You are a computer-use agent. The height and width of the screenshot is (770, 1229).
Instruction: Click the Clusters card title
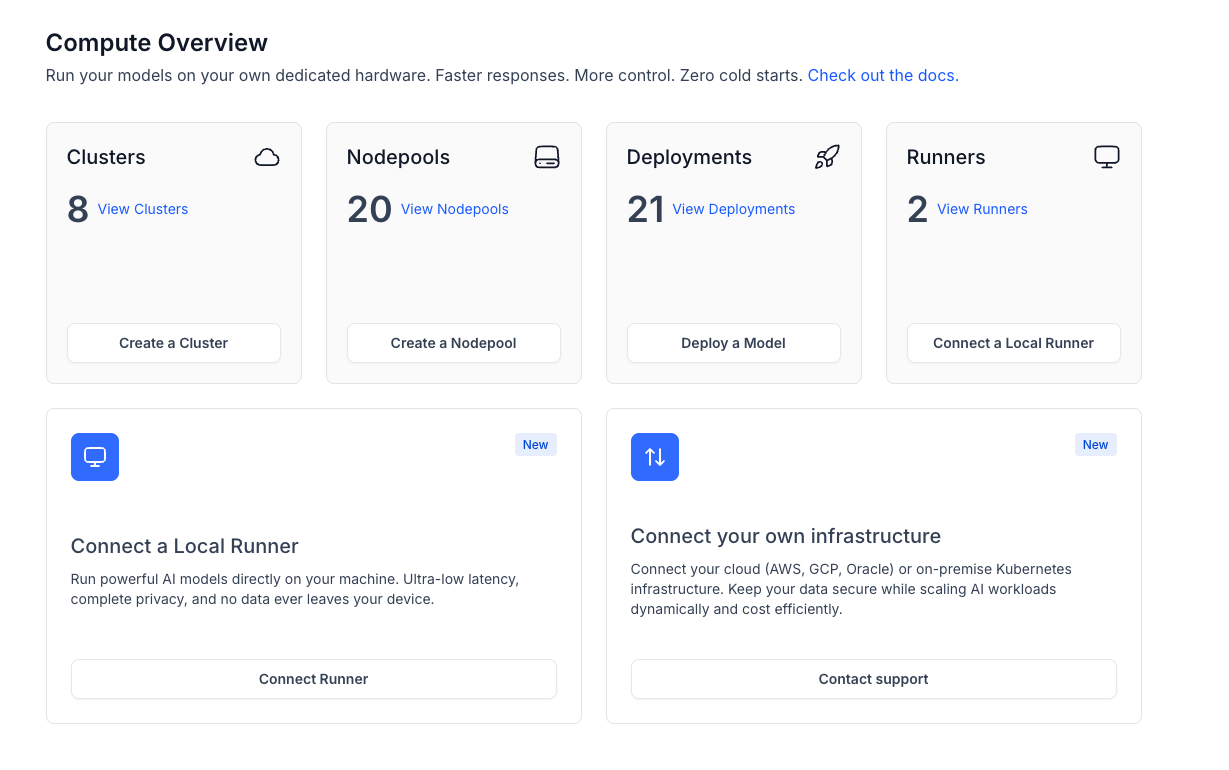pos(106,157)
